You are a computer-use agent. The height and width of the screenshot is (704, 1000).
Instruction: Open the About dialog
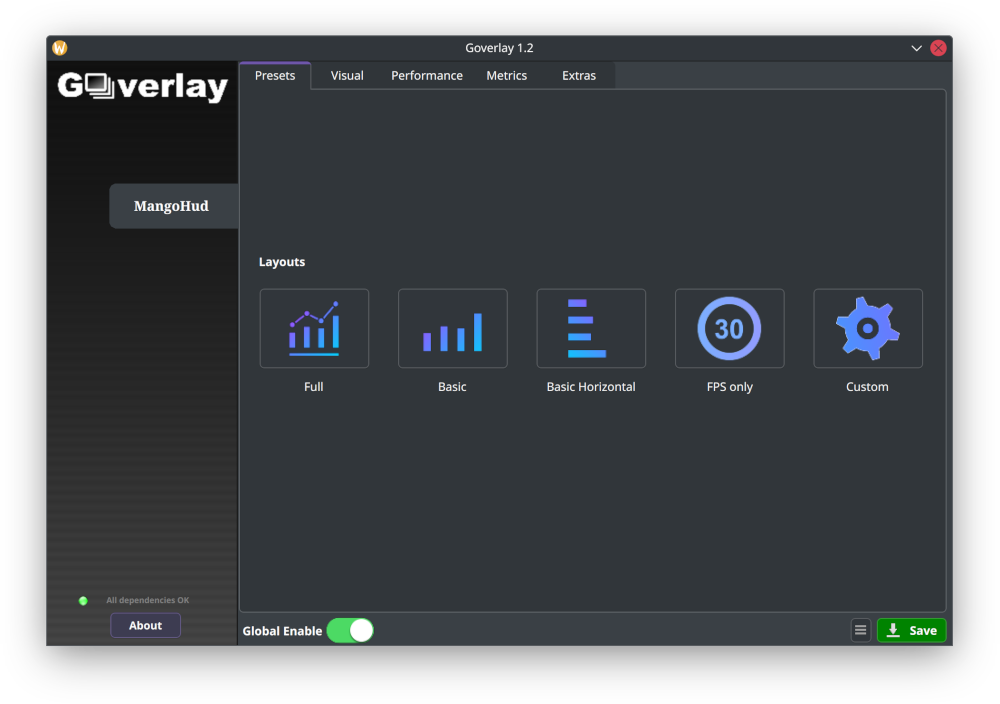(145, 626)
